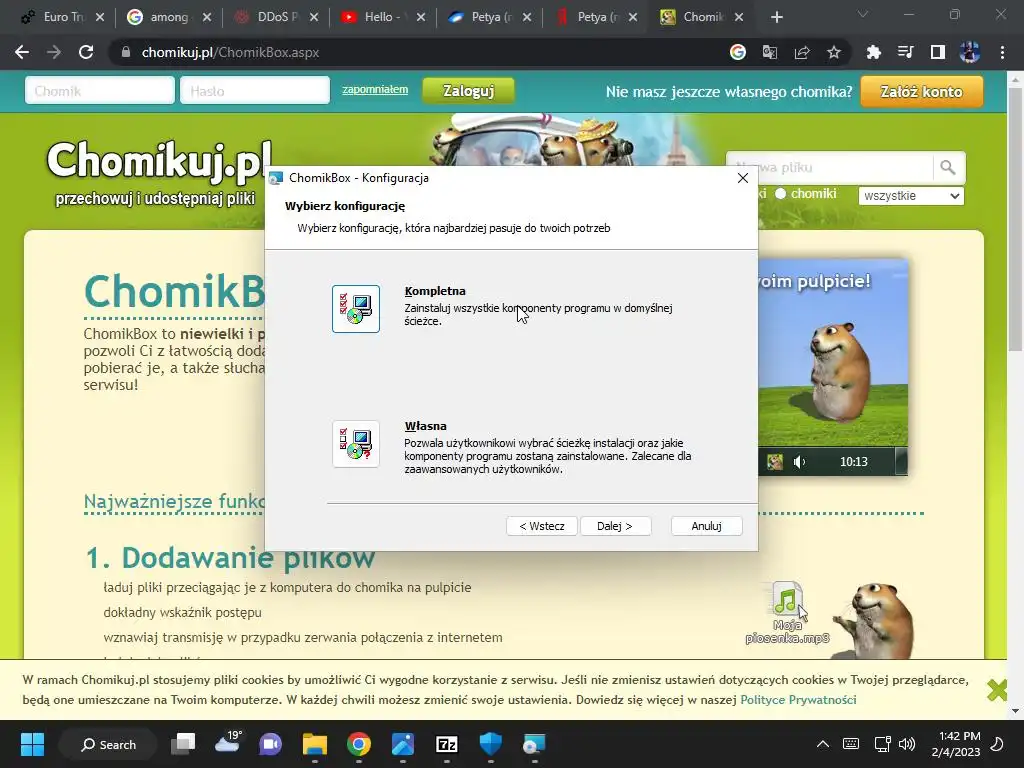
Task: Click the Anuluj button in the installer
Action: click(707, 526)
